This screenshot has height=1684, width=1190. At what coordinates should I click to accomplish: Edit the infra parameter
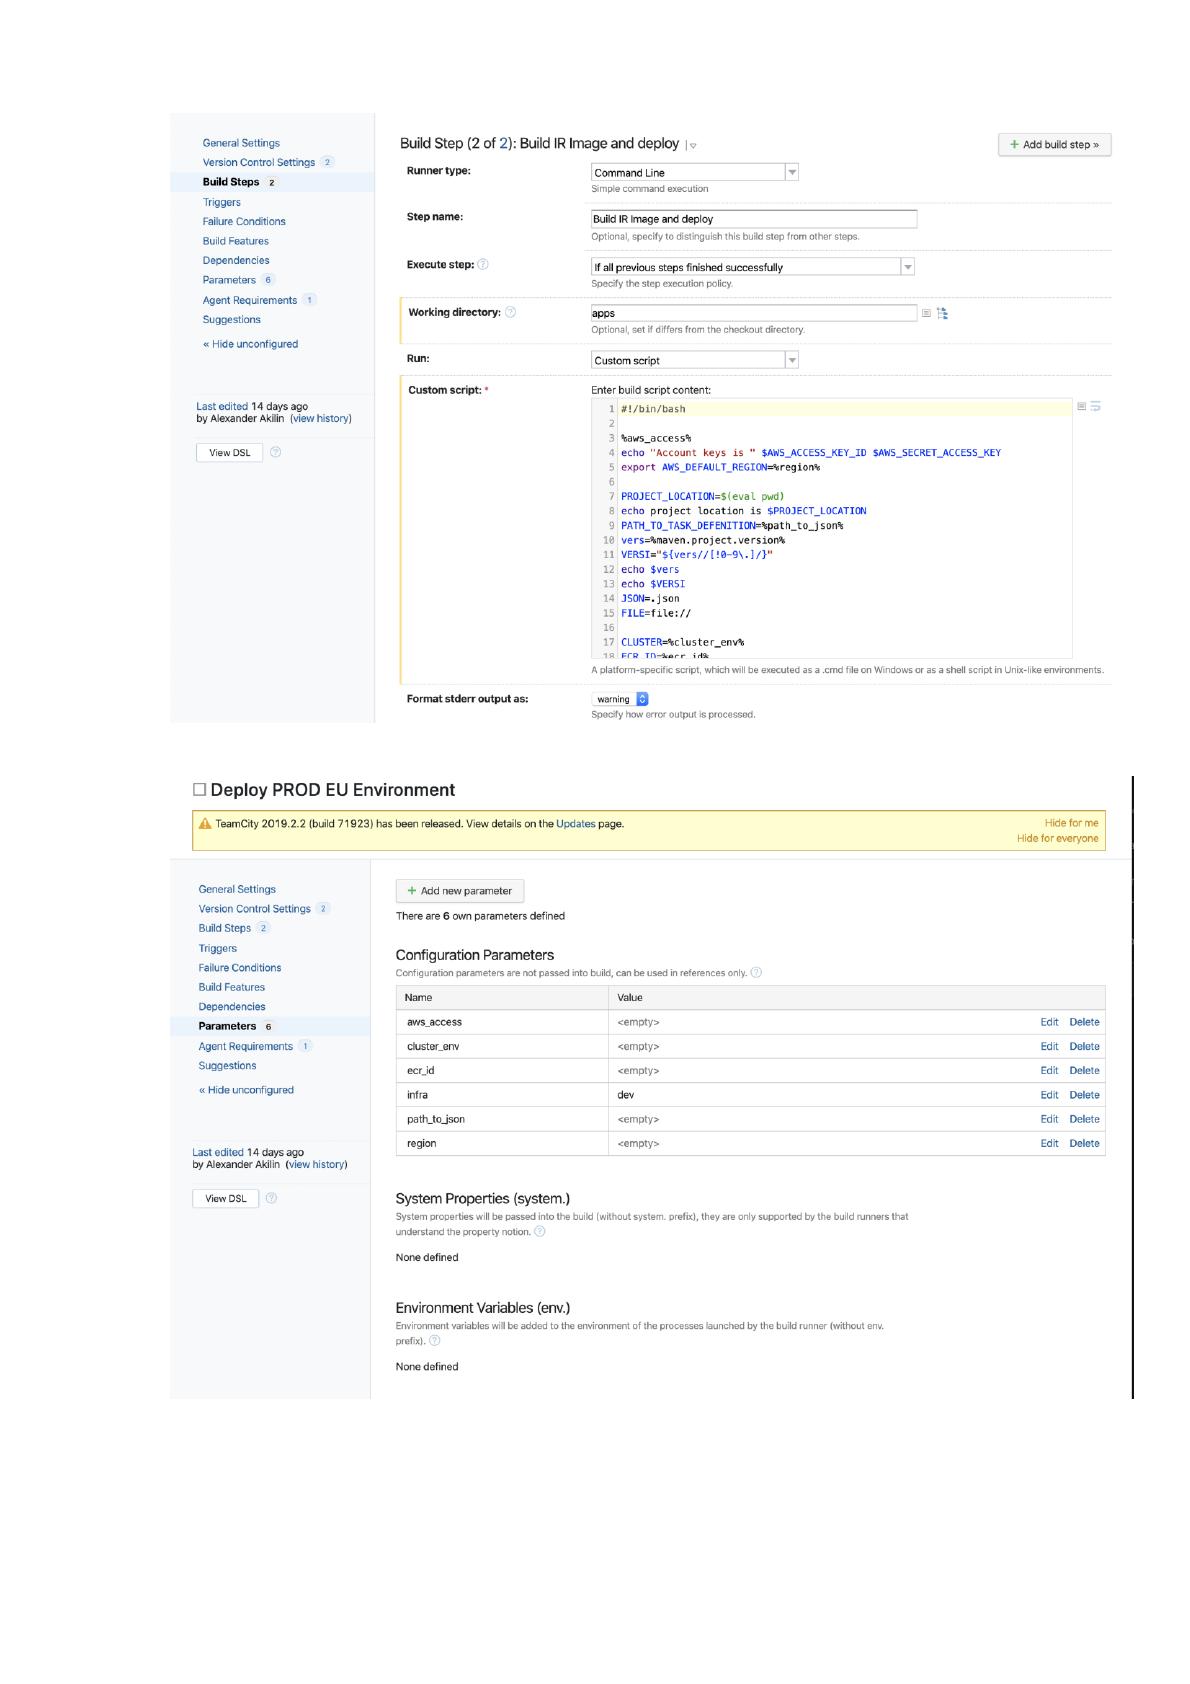(1049, 1095)
